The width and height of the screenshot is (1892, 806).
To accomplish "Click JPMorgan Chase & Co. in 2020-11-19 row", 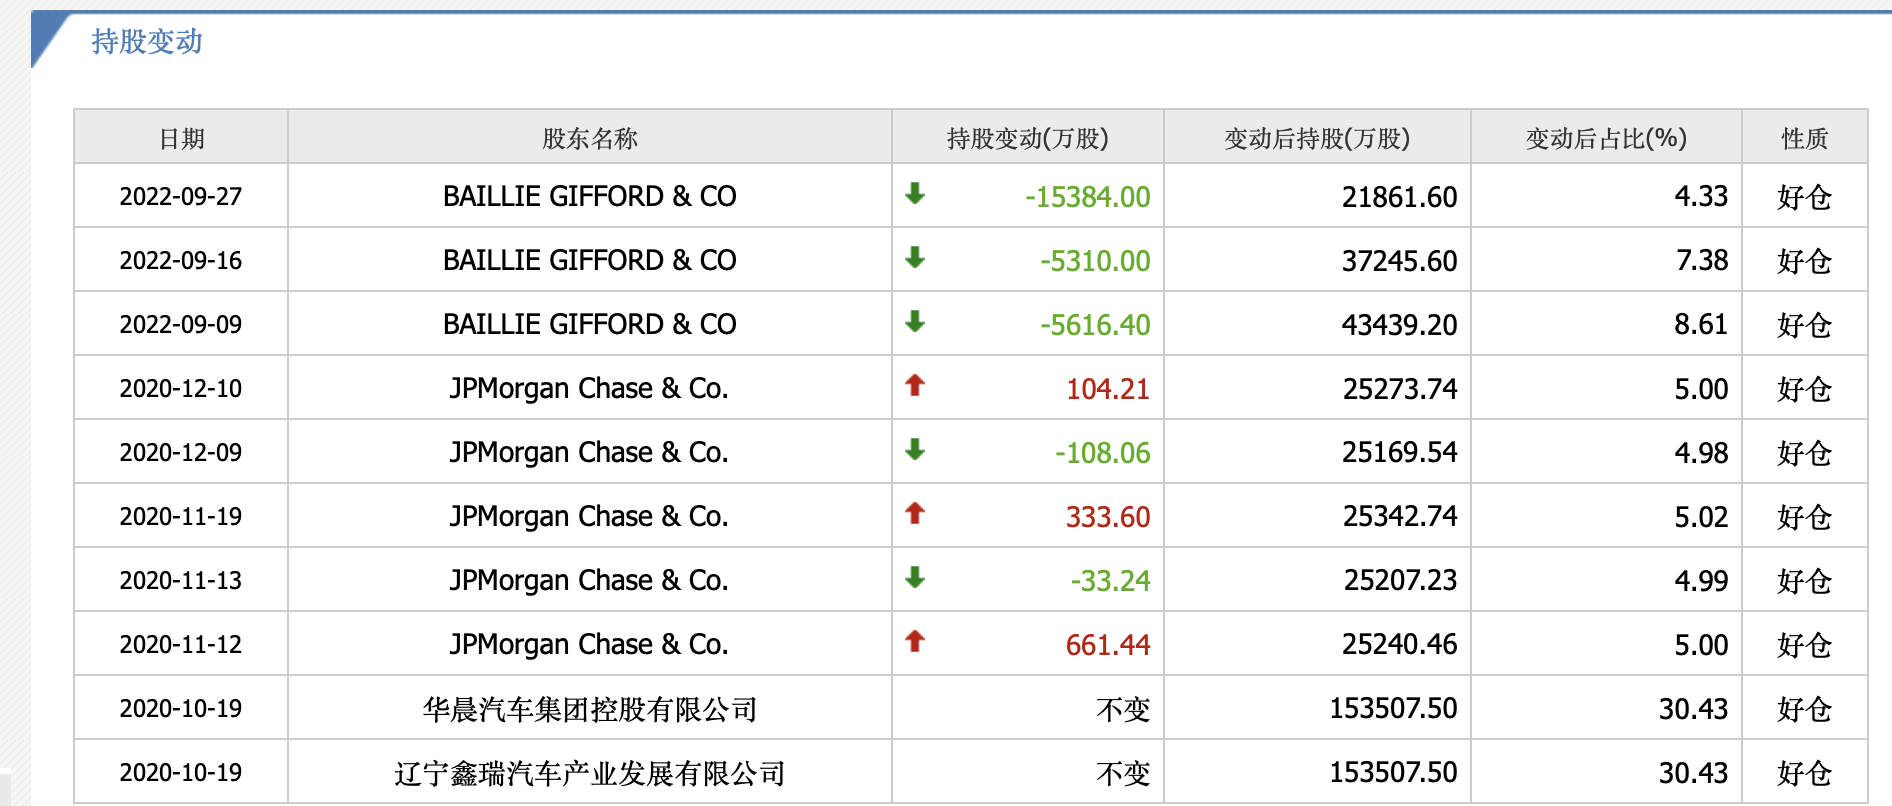I will point(589,516).
